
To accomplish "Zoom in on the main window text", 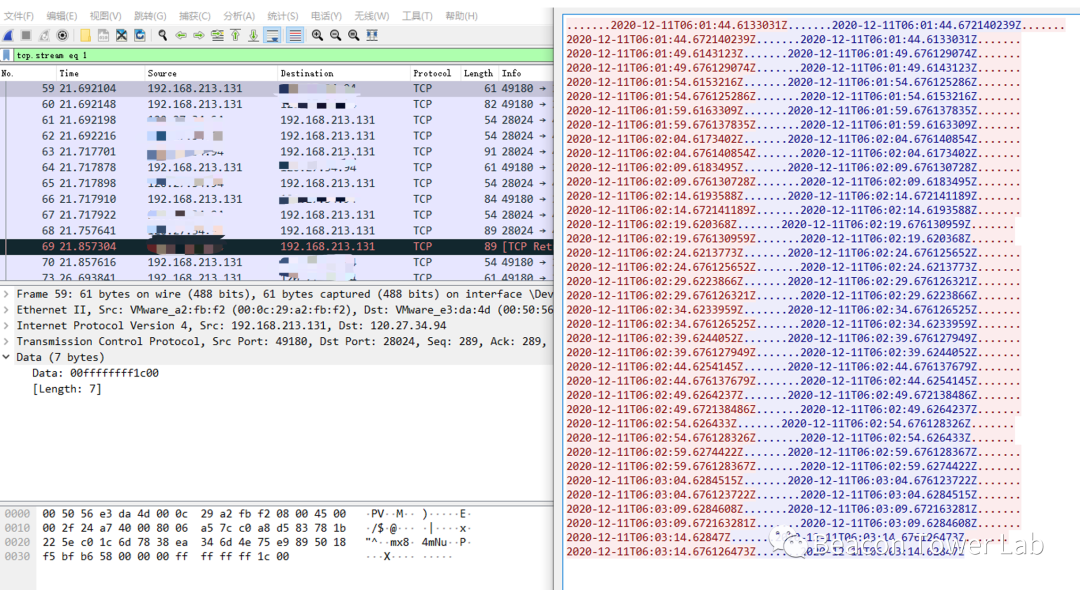I will point(318,35).
